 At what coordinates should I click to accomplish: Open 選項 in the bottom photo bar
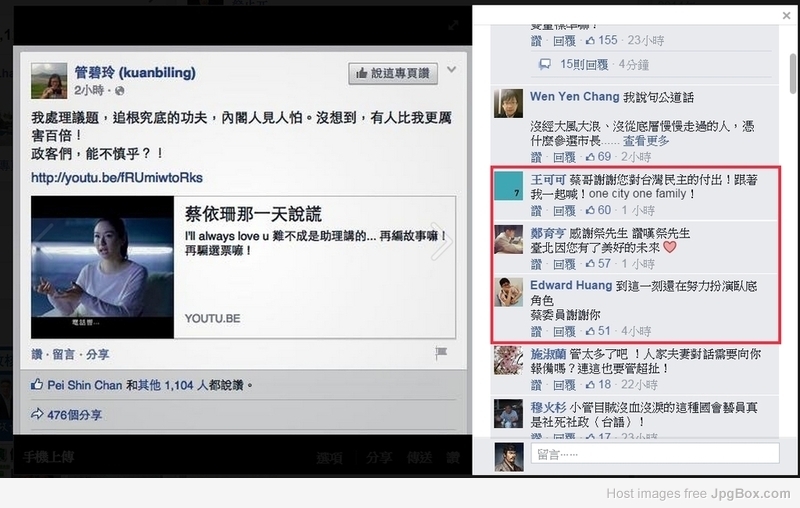[329, 458]
